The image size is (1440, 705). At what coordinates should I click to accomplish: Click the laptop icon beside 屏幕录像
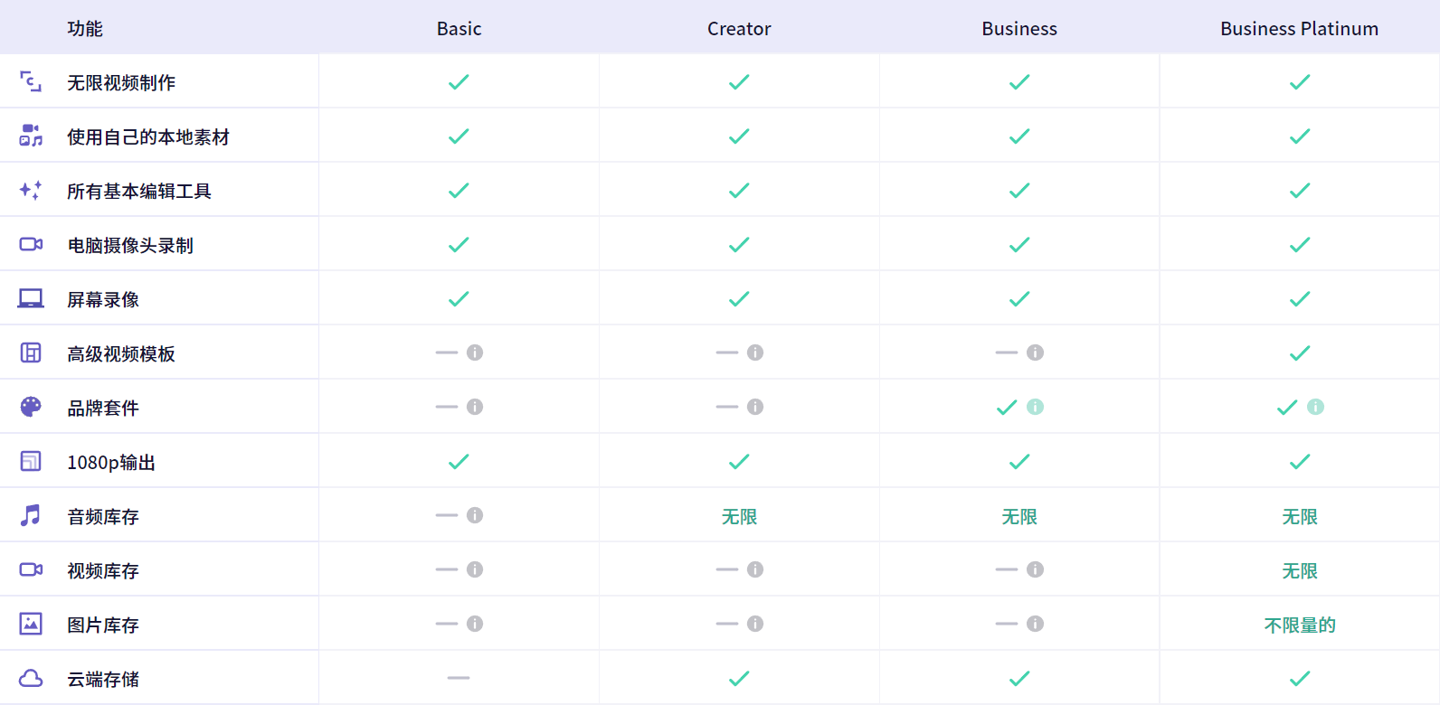(31, 298)
